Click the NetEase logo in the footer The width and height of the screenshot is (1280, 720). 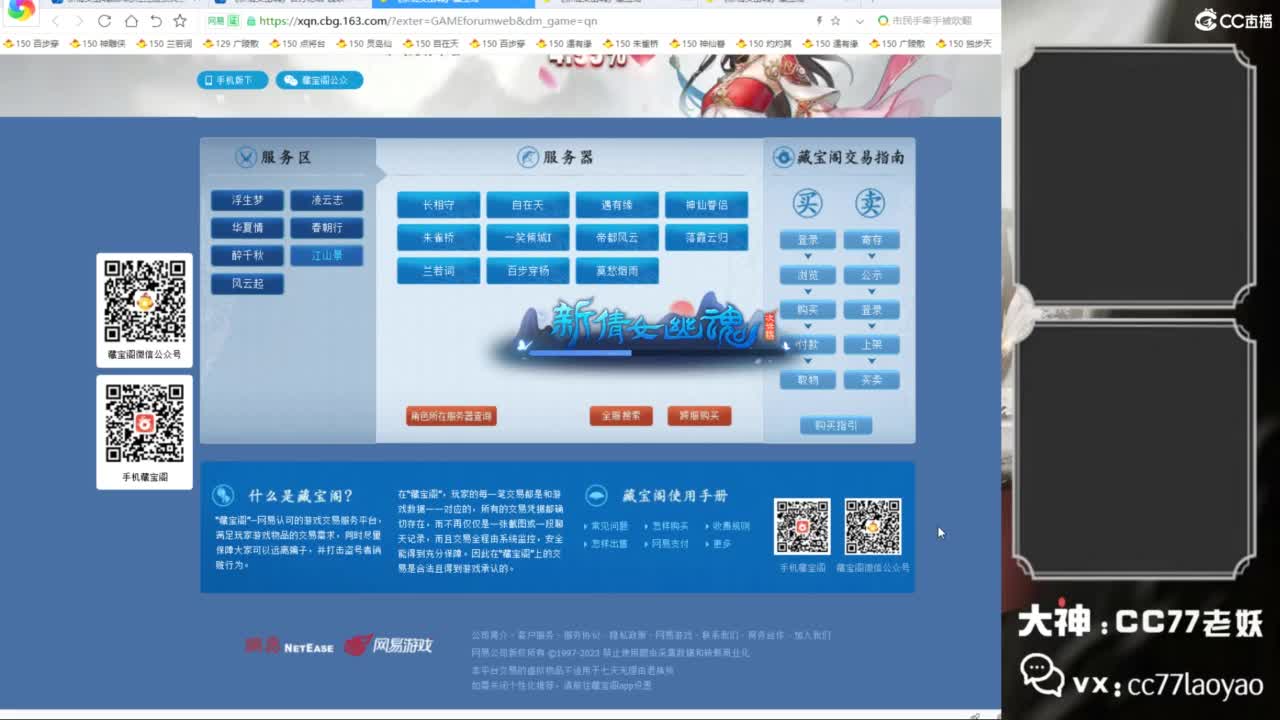(x=290, y=646)
